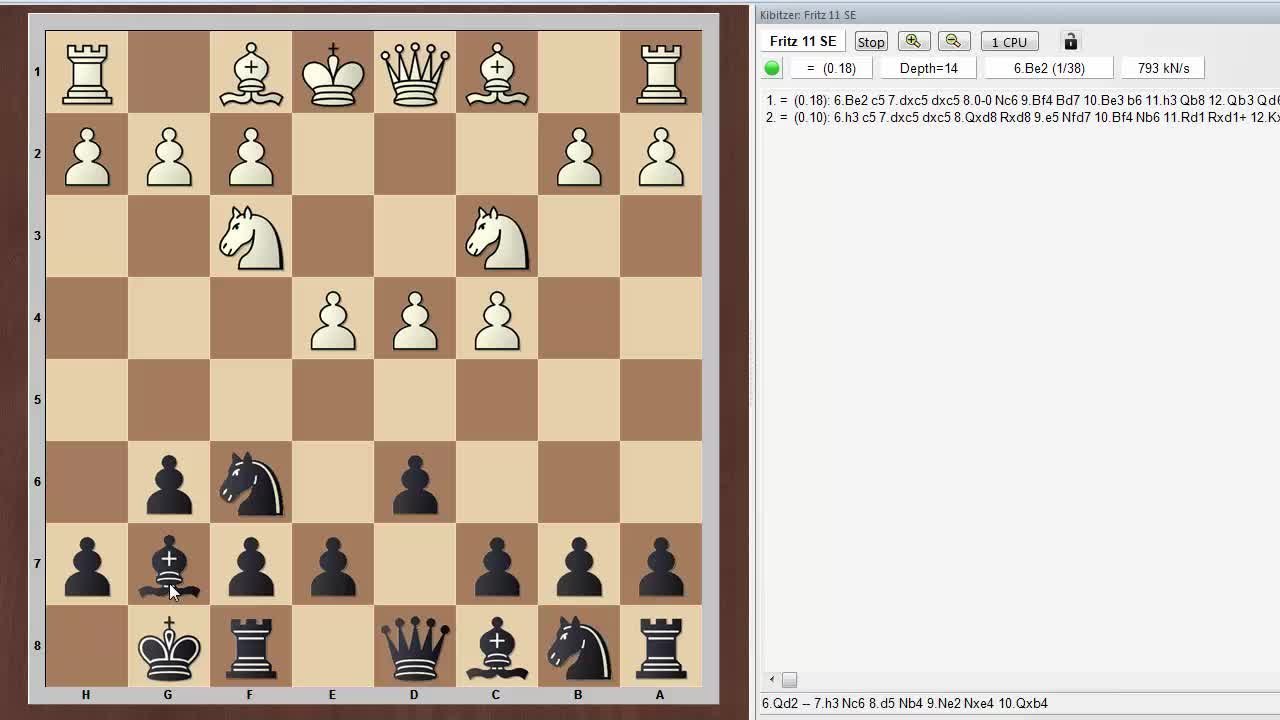The image size is (1280, 720).
Task: Open the Fritz 11 SE engine selector
Action: 803,41
